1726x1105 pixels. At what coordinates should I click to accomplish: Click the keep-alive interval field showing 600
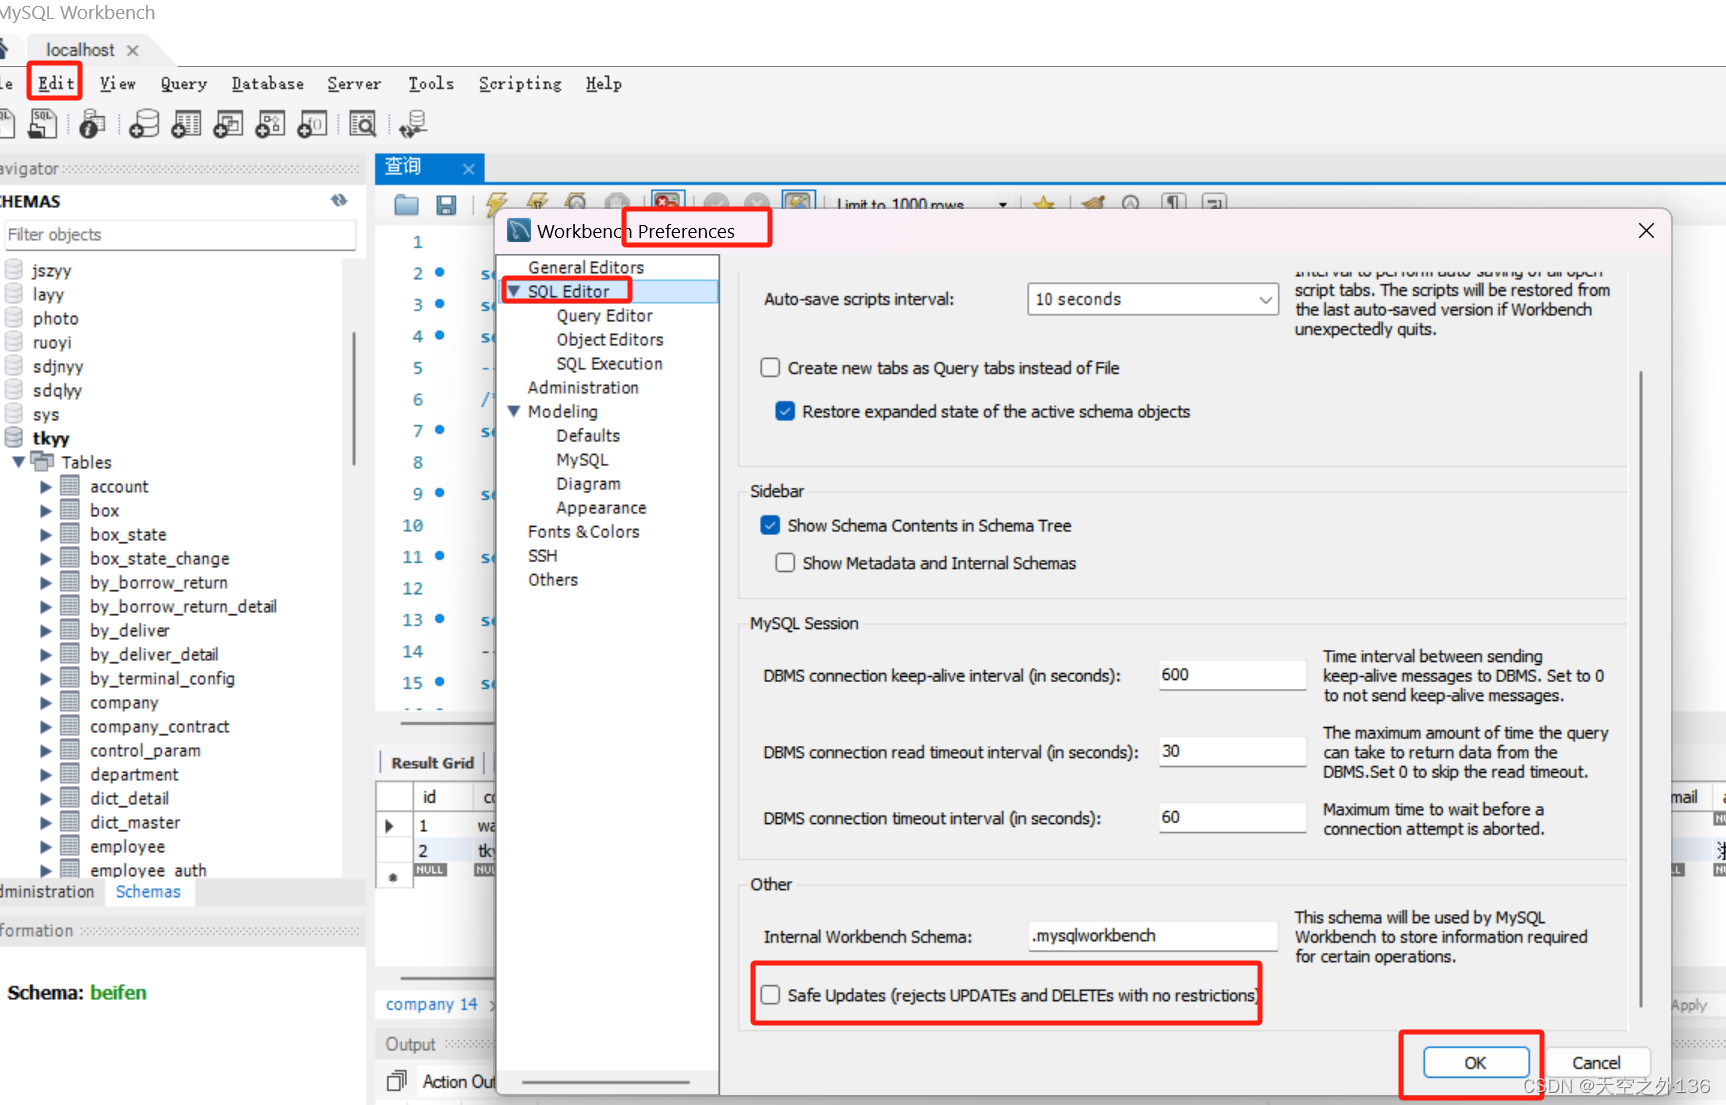[1232, 675]
